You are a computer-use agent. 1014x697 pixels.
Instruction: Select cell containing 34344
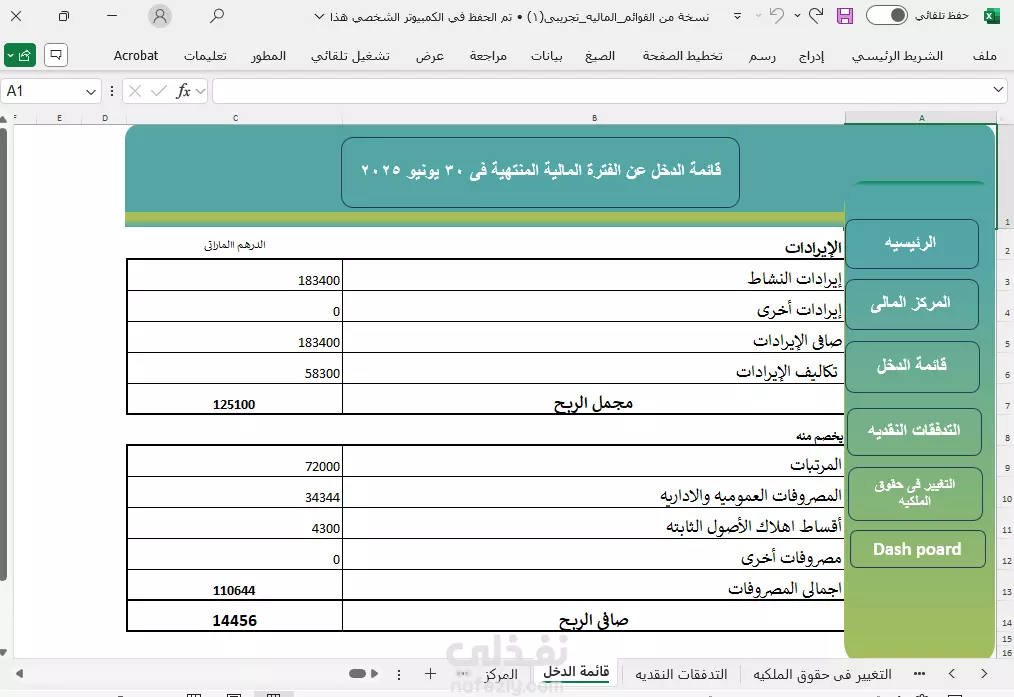click(x=235, y=493)
